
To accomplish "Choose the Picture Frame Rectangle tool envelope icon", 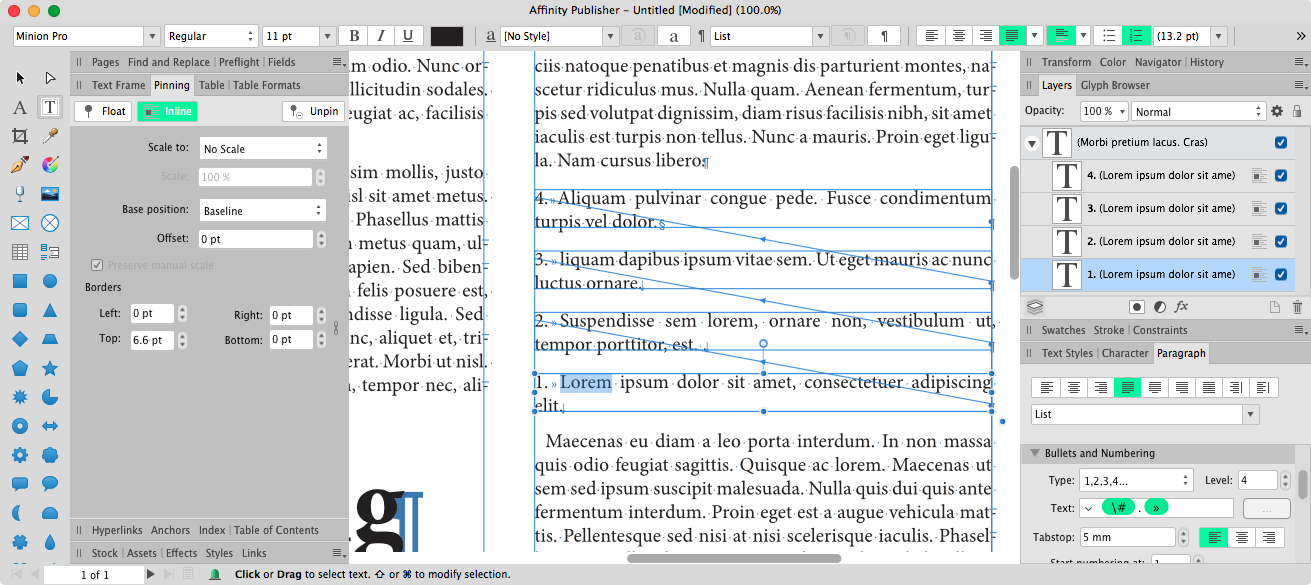I will [19, 222].
